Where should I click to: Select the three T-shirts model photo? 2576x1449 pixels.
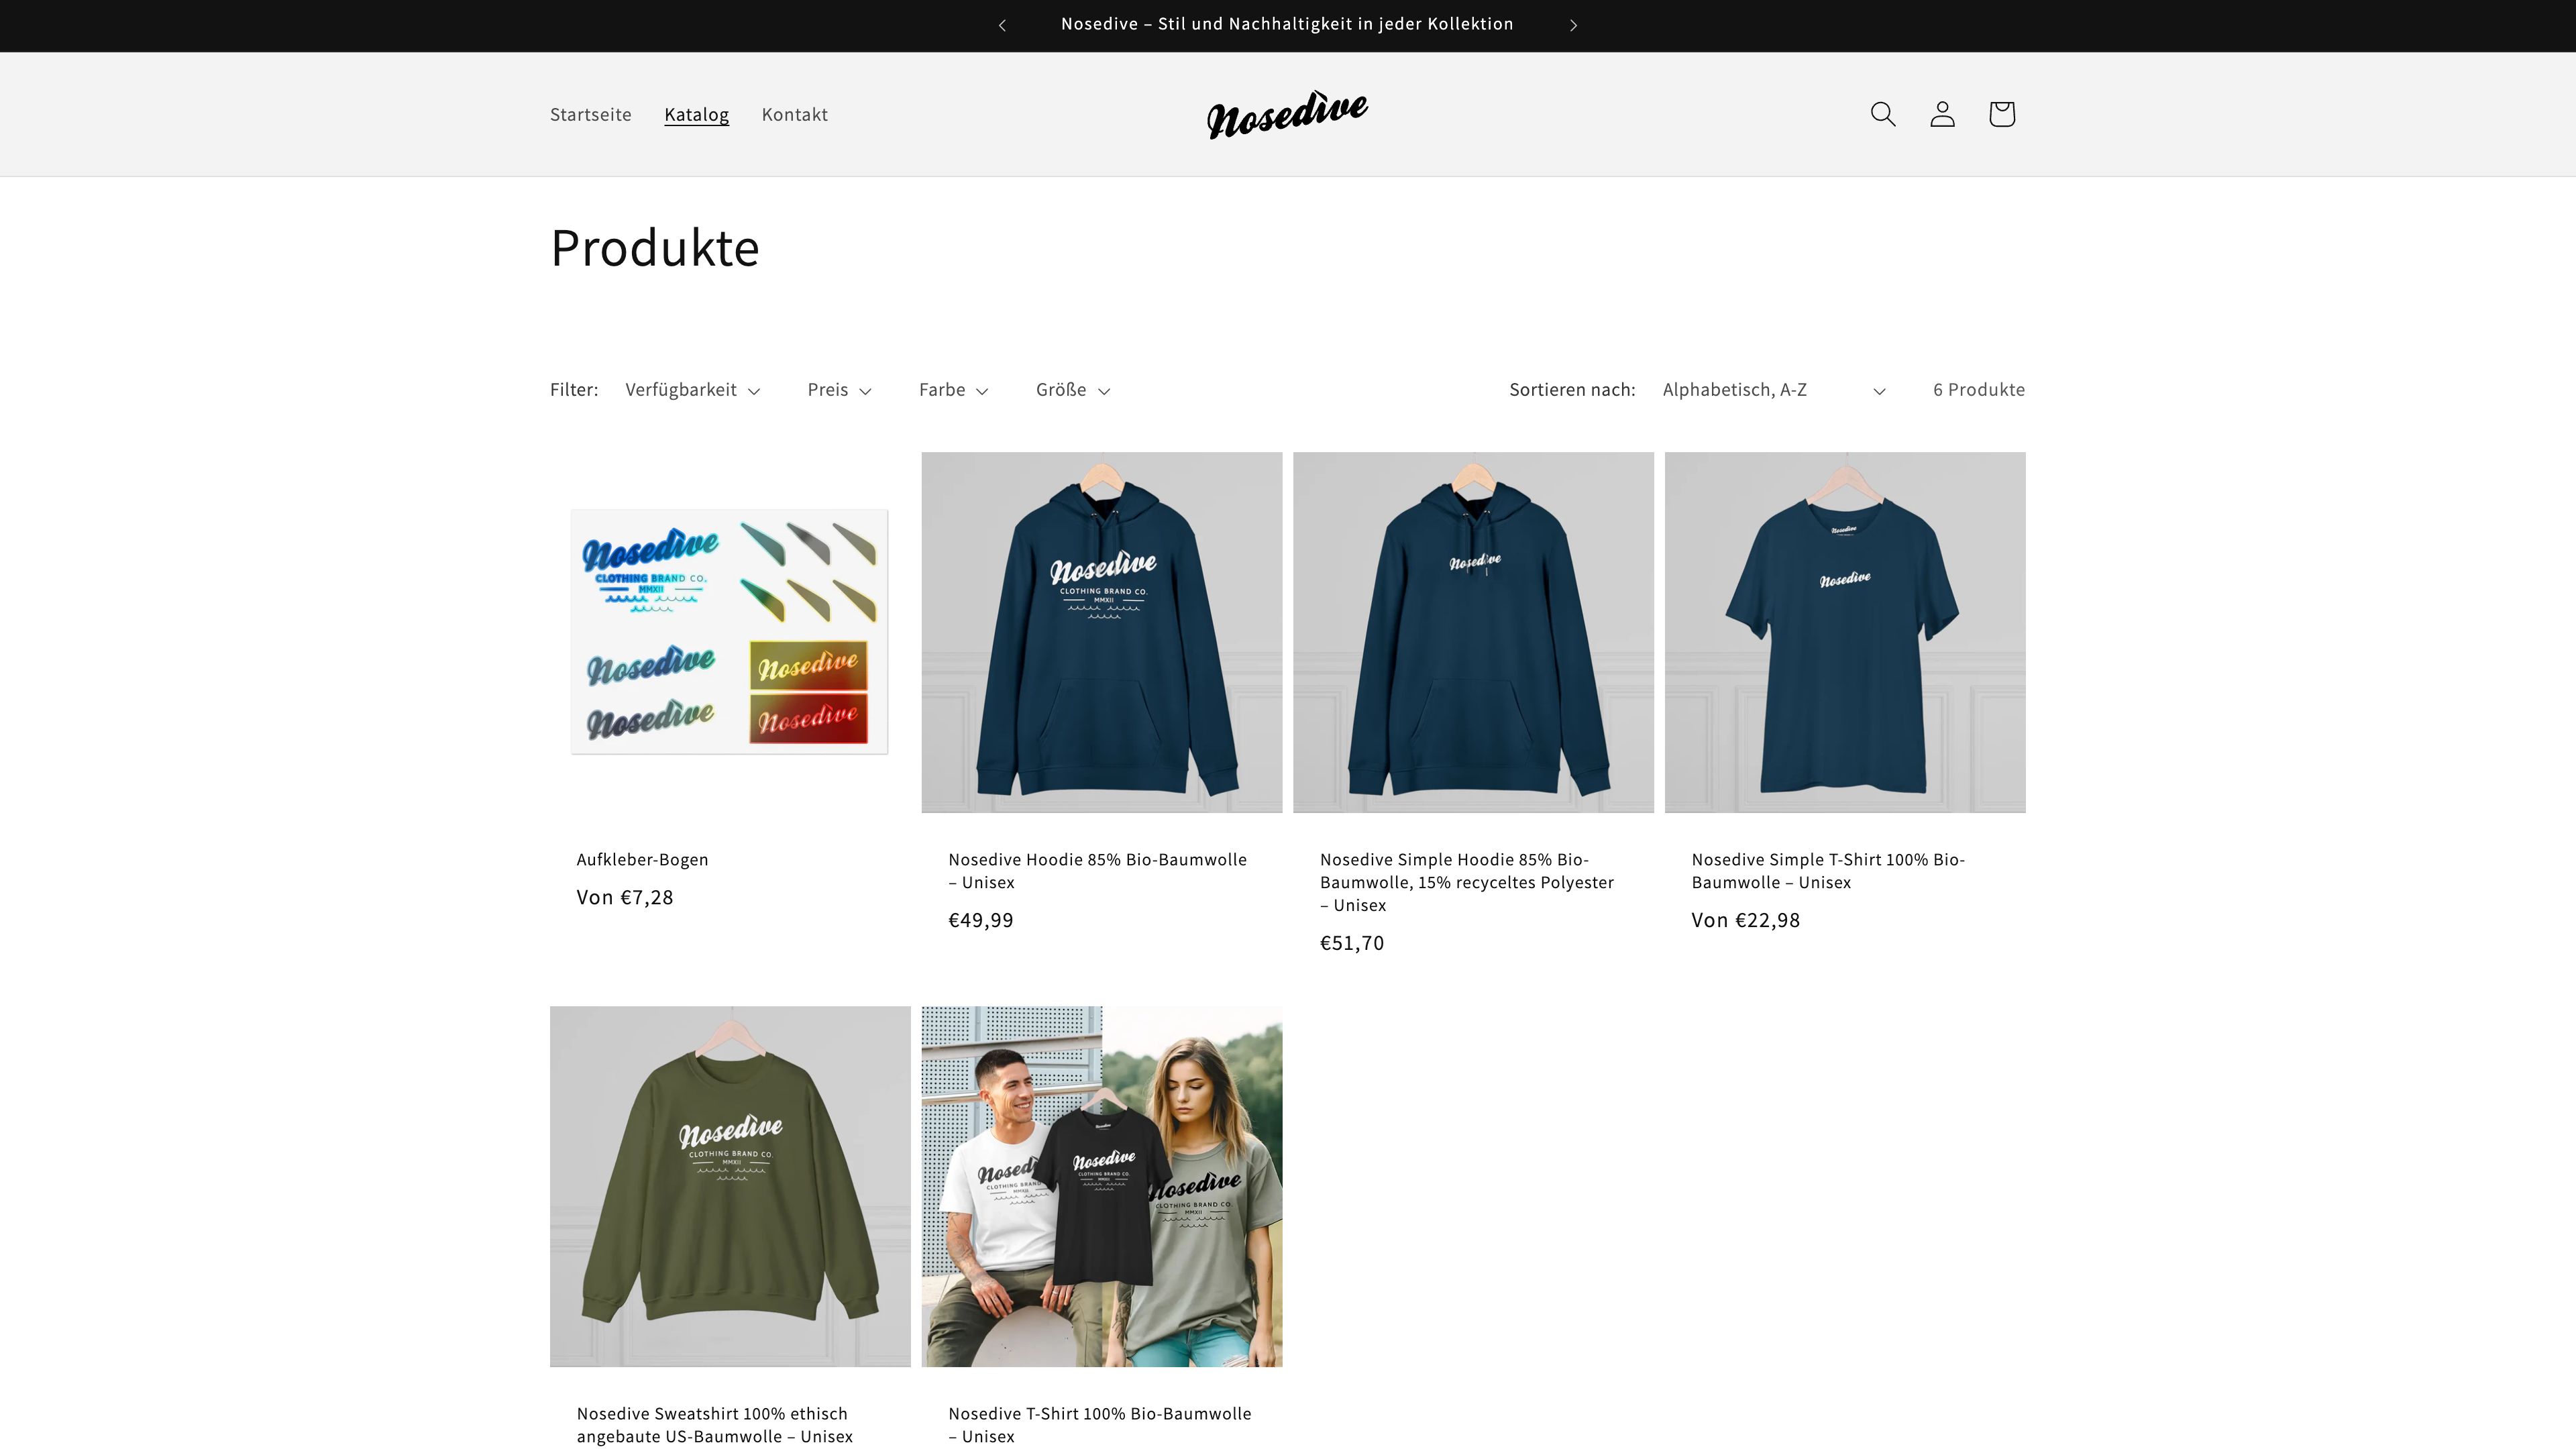pyautogui.click(x=1102, y=1186)
